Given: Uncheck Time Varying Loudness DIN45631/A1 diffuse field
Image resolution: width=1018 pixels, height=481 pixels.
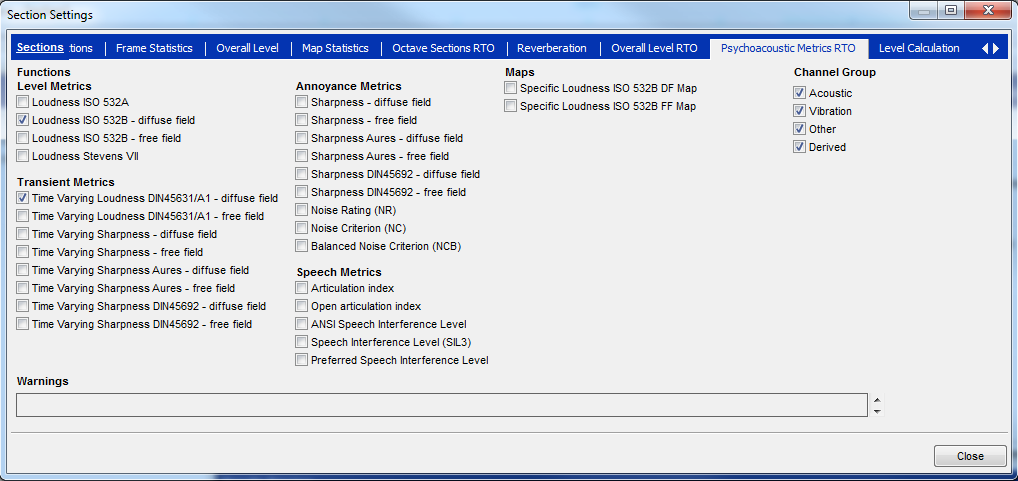Looking at the screenshot, I should [x=23, y=198].
